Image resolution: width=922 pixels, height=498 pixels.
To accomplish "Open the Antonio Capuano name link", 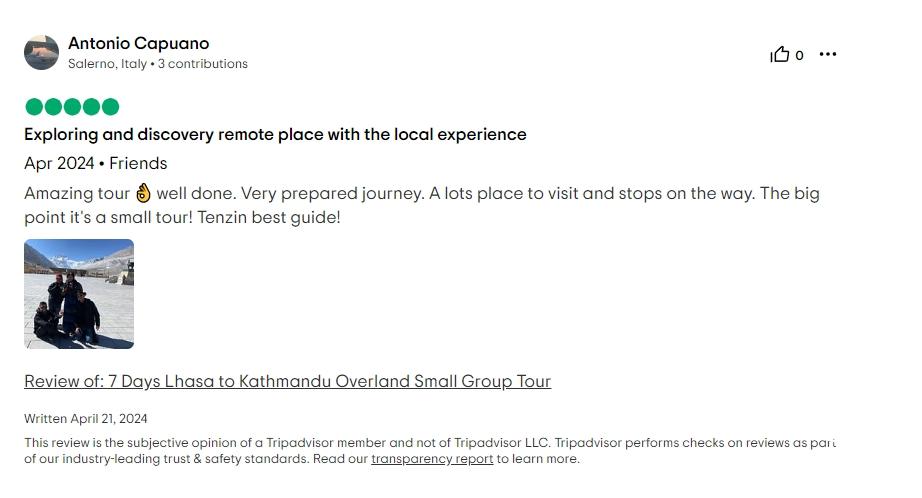I will pos(139,43).
